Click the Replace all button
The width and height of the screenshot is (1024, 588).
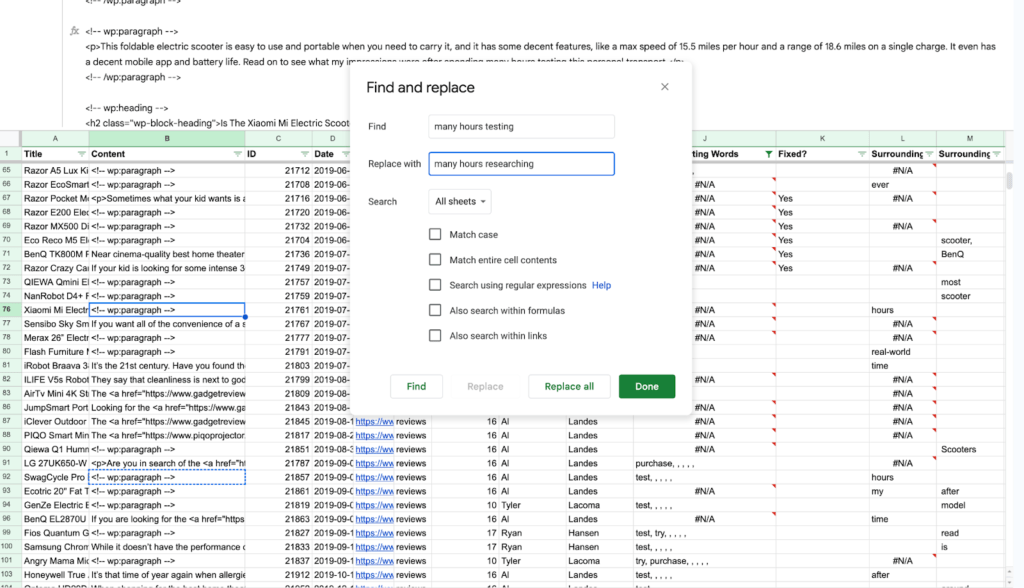click(569, 386)
